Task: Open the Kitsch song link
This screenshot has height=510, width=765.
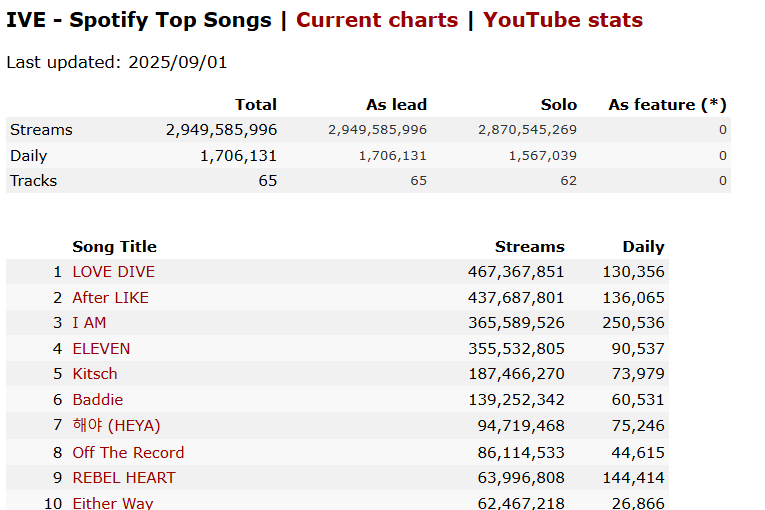Action: point(95,374)
